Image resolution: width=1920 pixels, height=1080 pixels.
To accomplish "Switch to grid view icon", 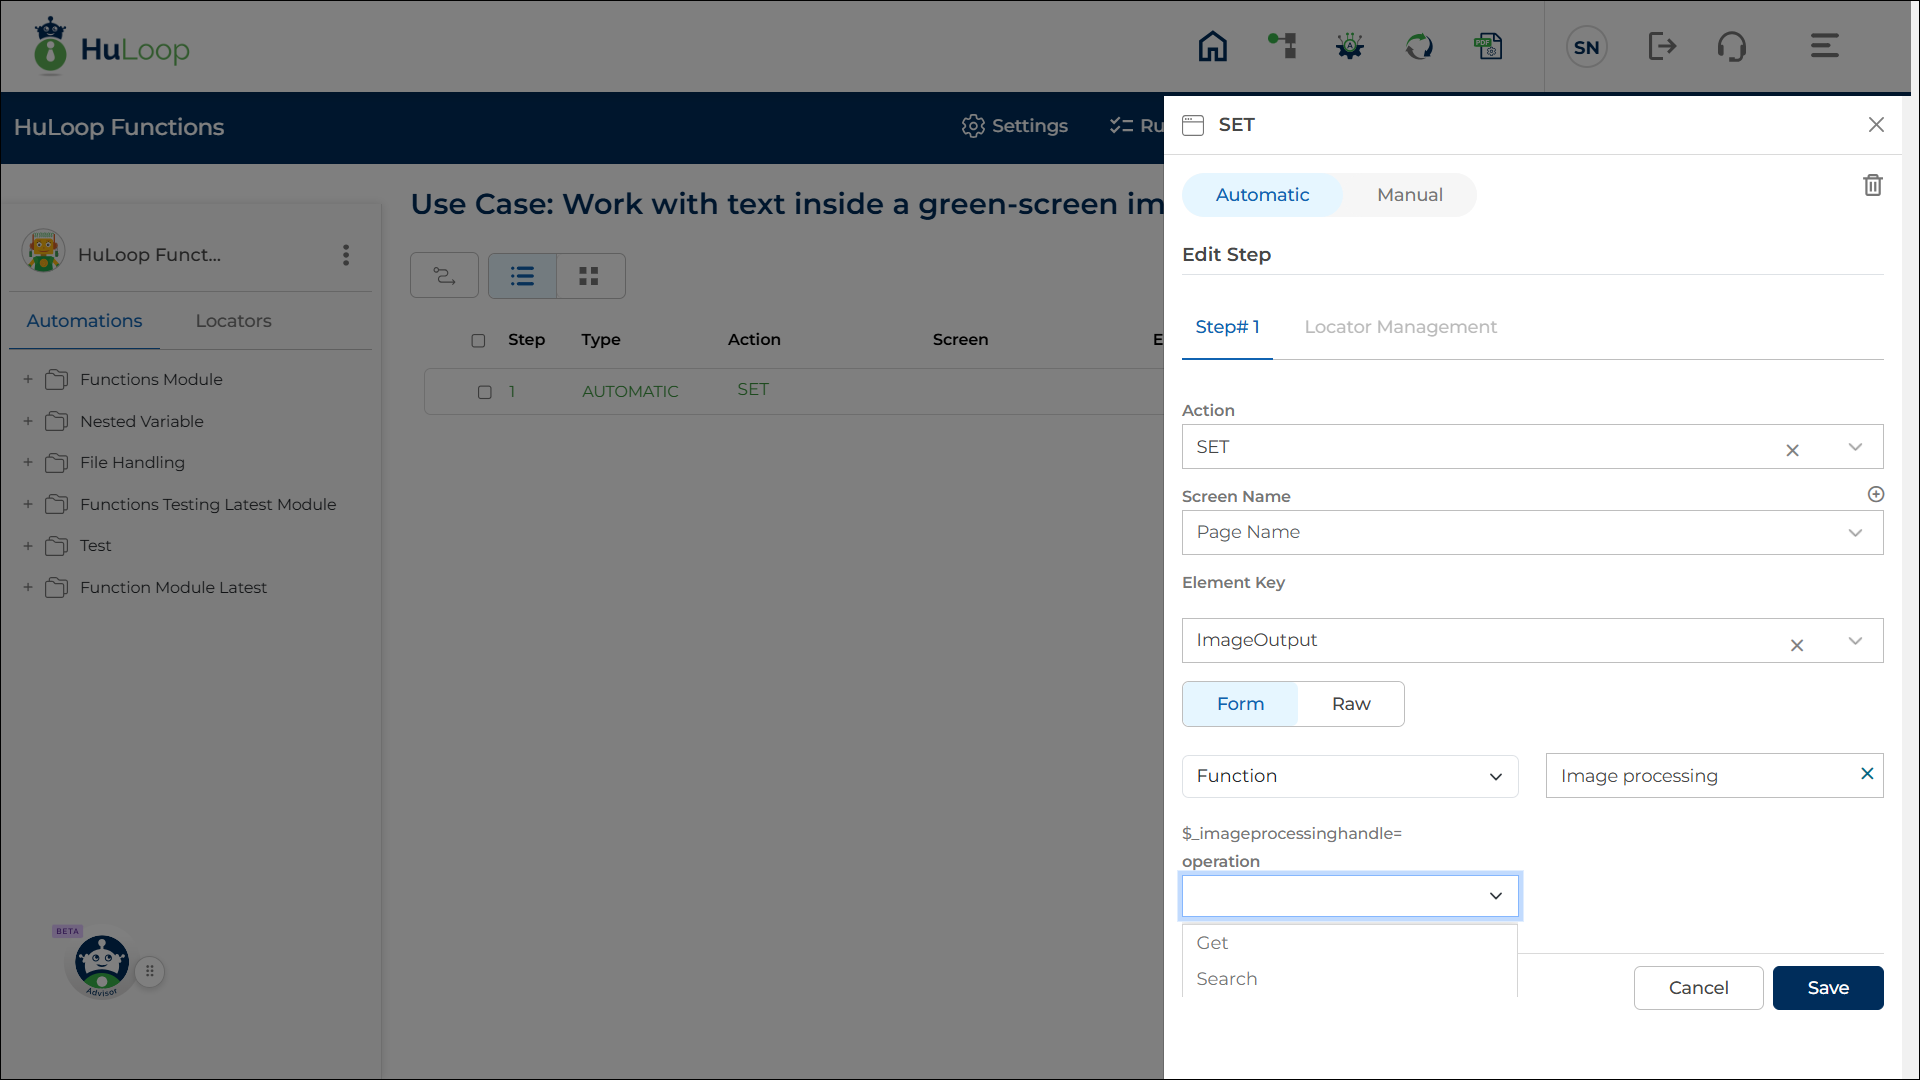I will tap(589, 276).
